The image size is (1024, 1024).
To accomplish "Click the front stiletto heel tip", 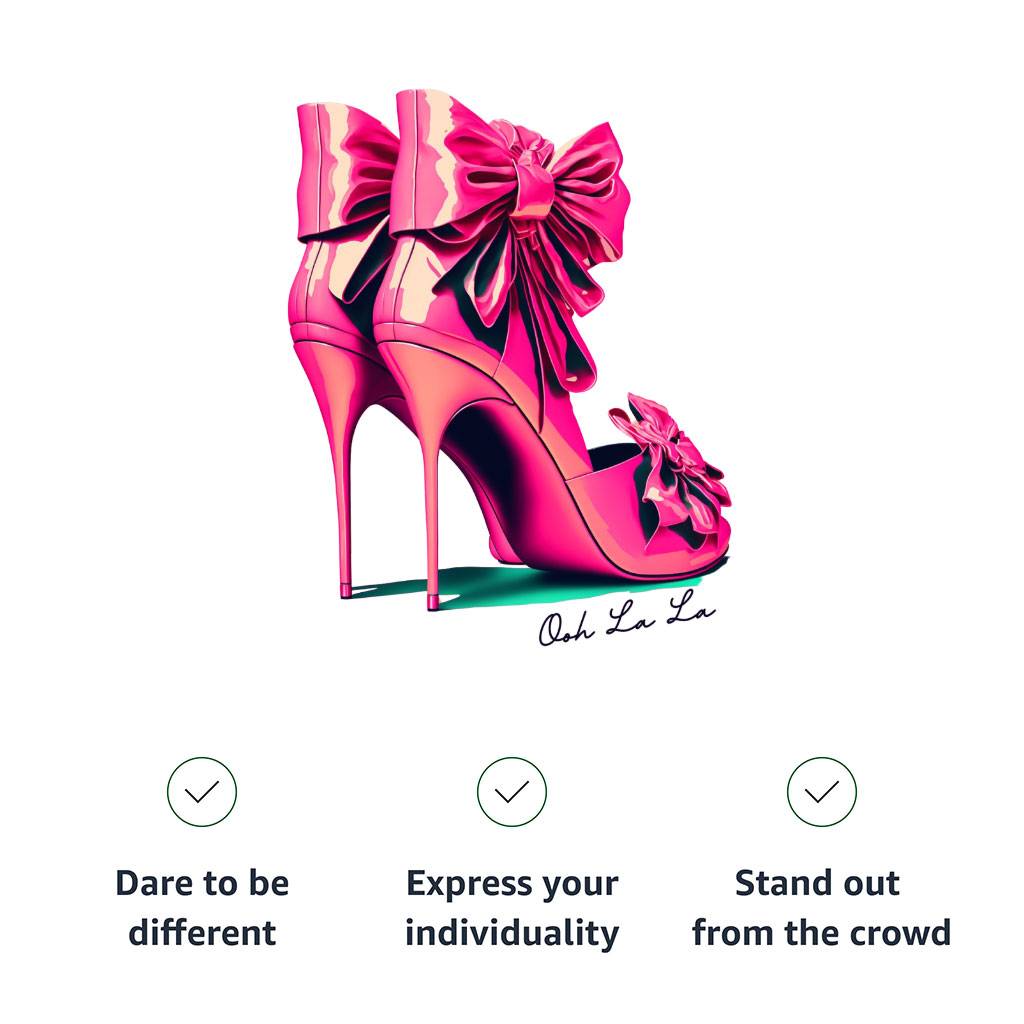I will coord(433,601).
